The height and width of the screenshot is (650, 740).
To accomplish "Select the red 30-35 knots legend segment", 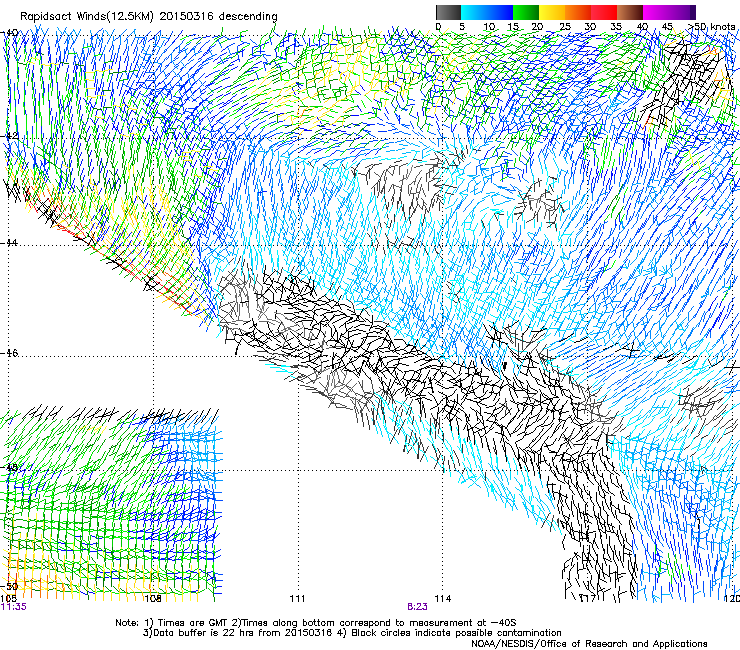I will 604,12.
